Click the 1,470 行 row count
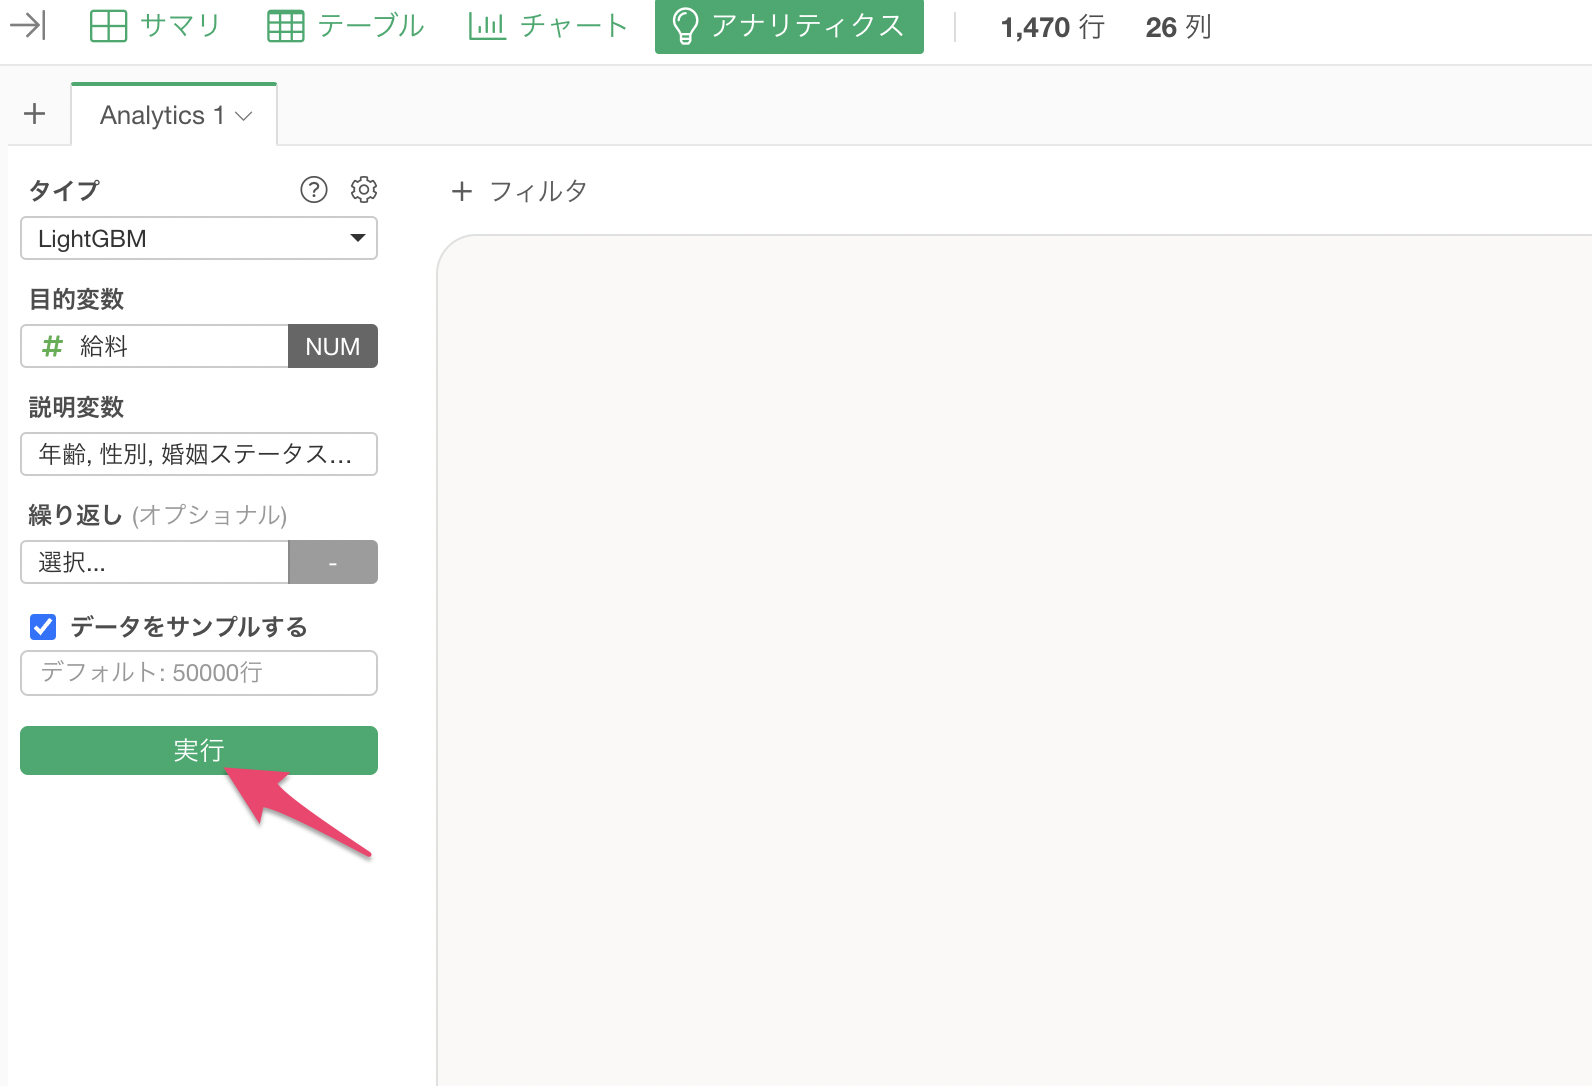 coord(1052,27)
